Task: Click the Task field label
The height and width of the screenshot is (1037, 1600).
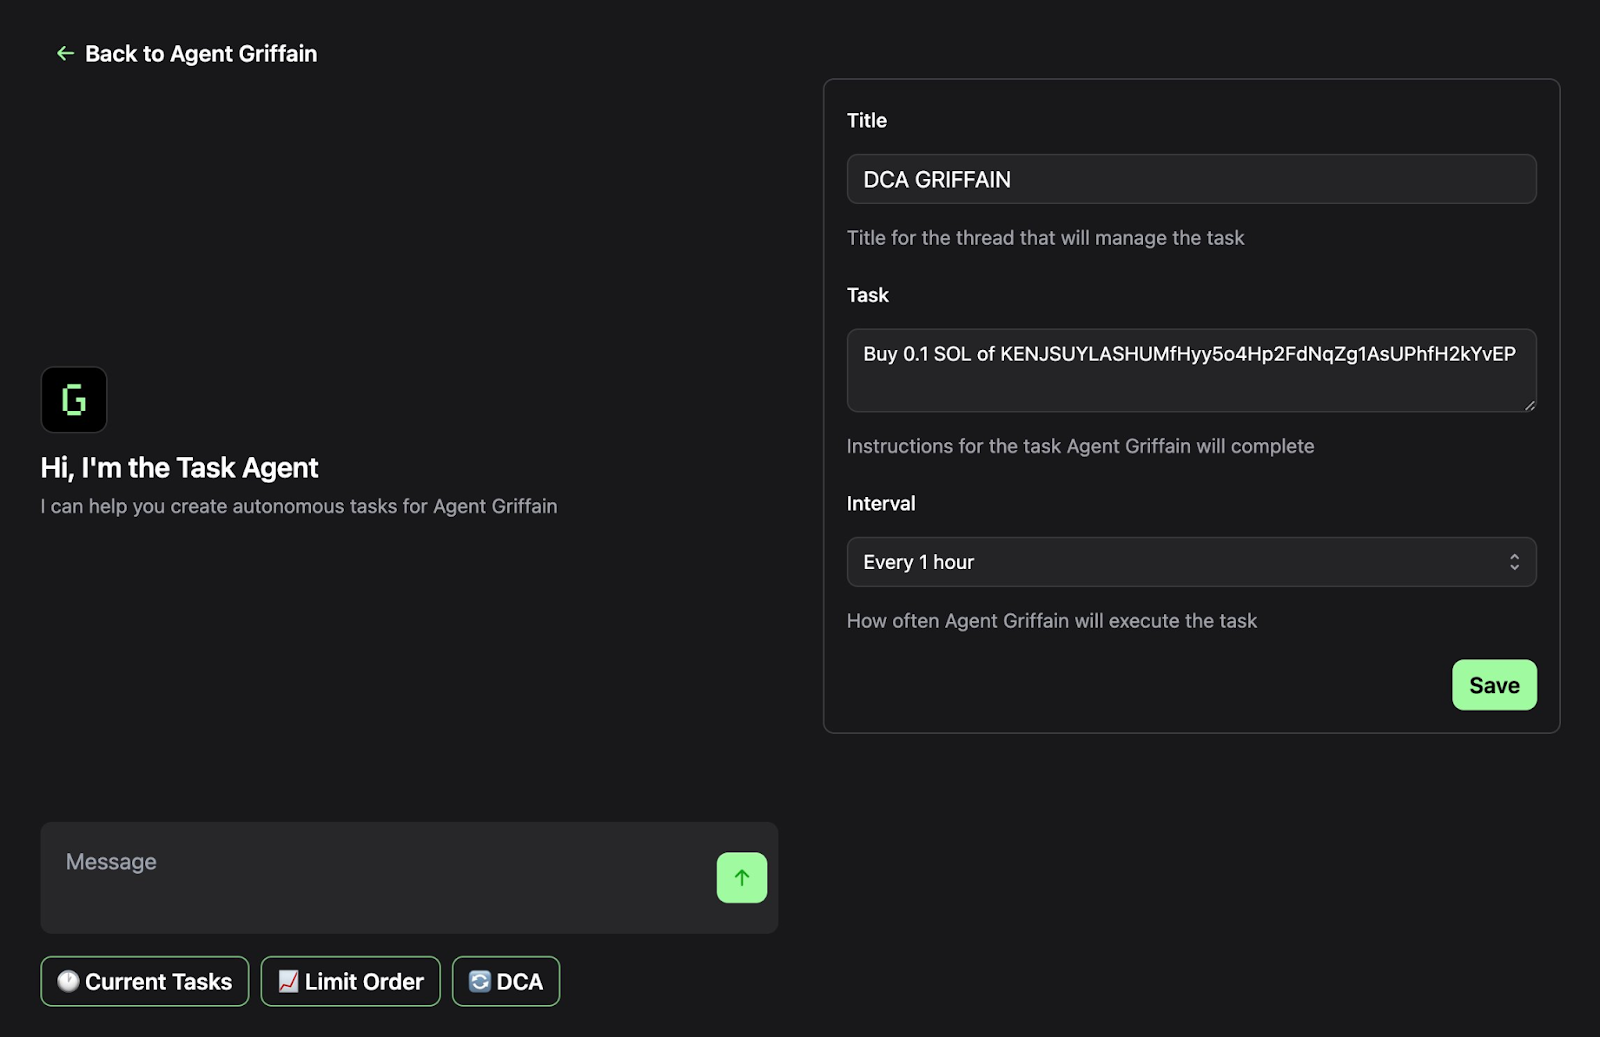Action: [x=868, y=295]
